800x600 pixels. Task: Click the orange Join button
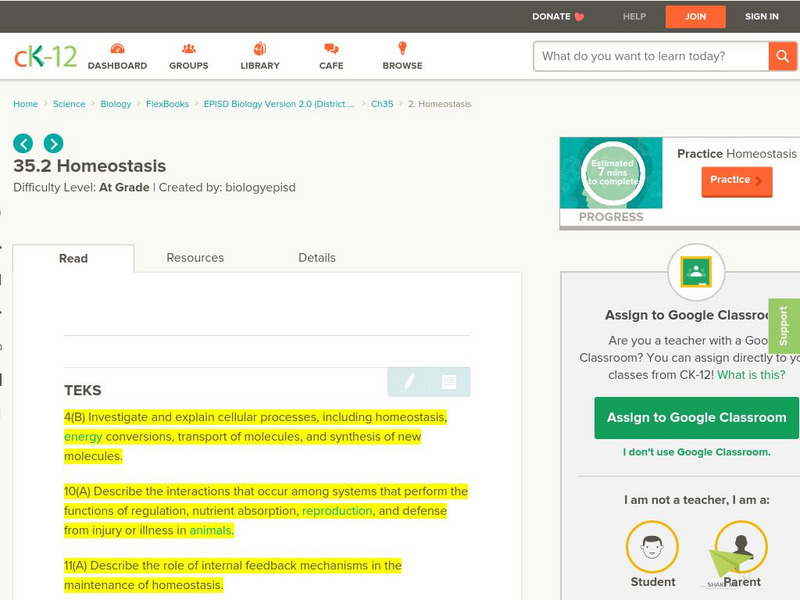(695, 17)
